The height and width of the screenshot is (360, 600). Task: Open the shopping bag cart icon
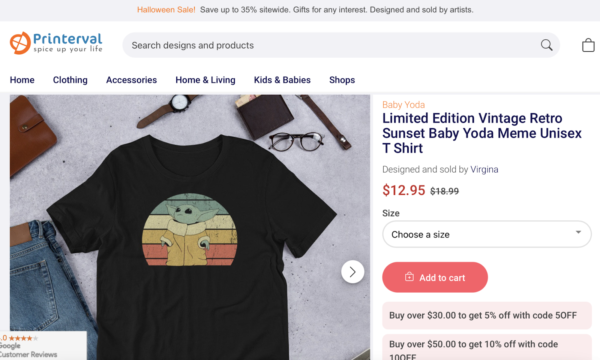[588, 45]
